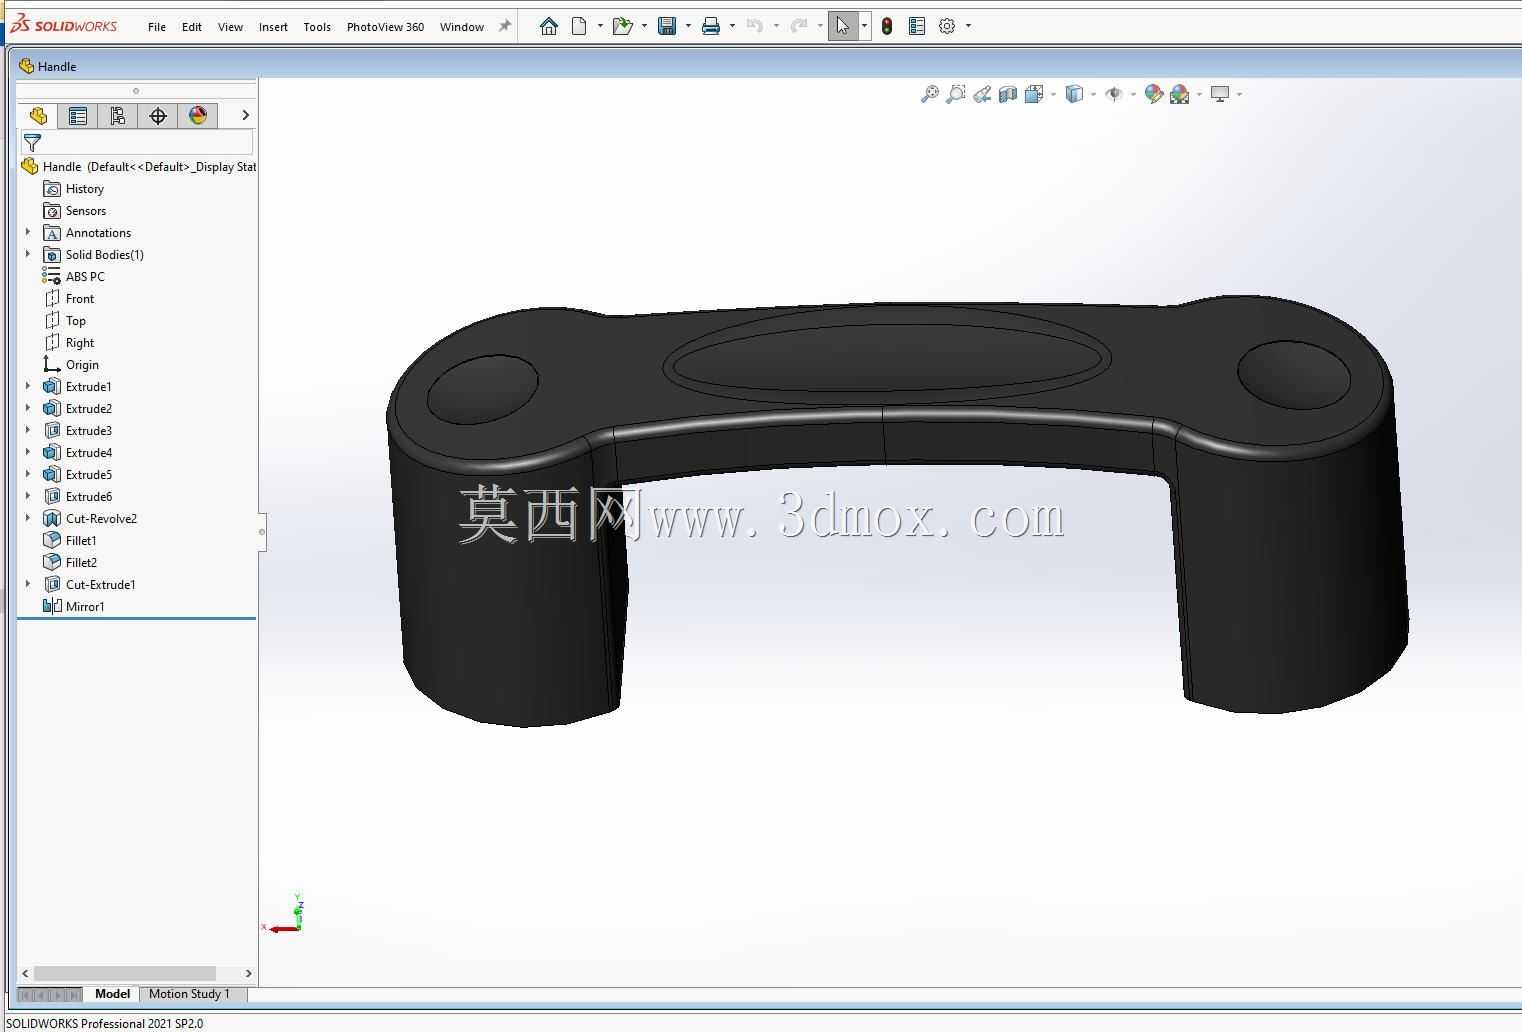
Task: Expand the Solid Bodies(1) folder
Action: (x=28, y=254)
